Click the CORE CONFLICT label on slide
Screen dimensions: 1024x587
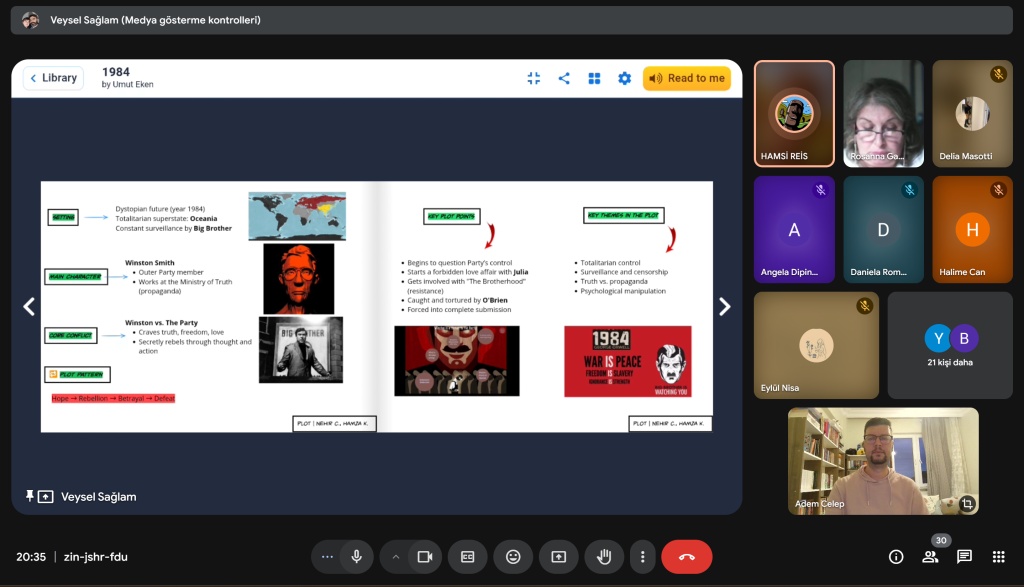pyautogui.click(x=71, y=336)
